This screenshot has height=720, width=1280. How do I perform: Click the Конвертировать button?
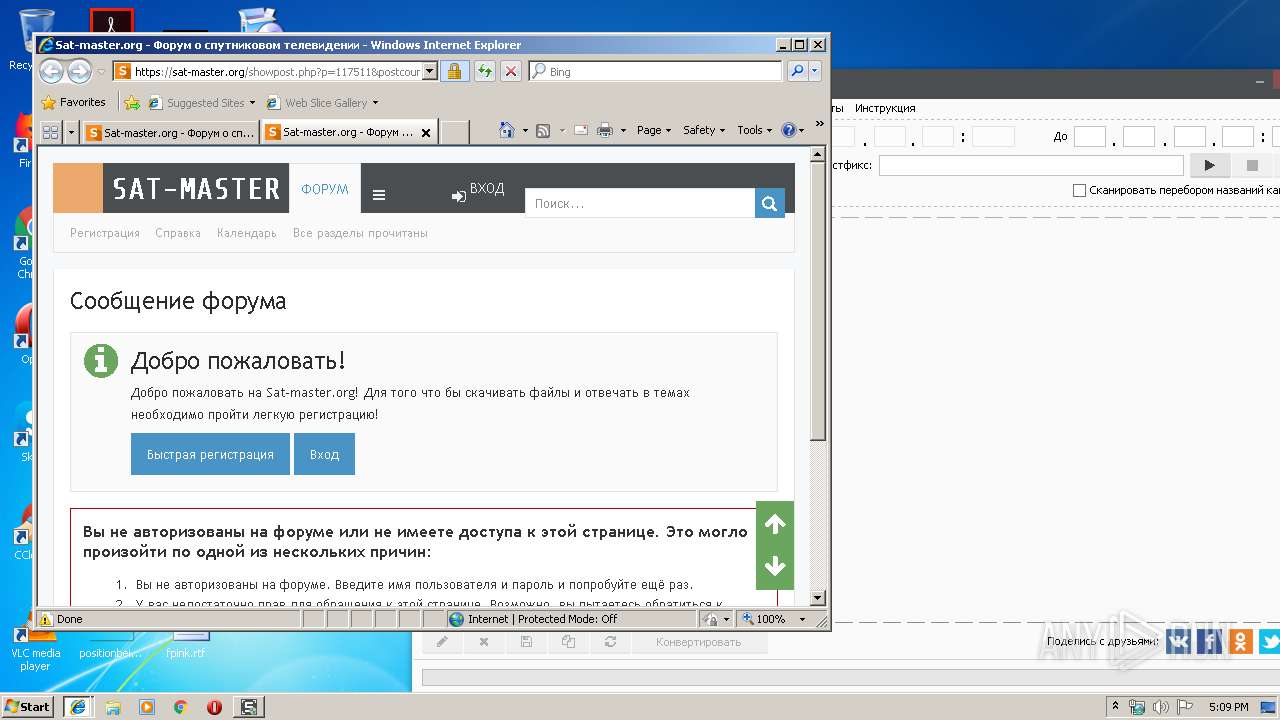tap(698, 642)
